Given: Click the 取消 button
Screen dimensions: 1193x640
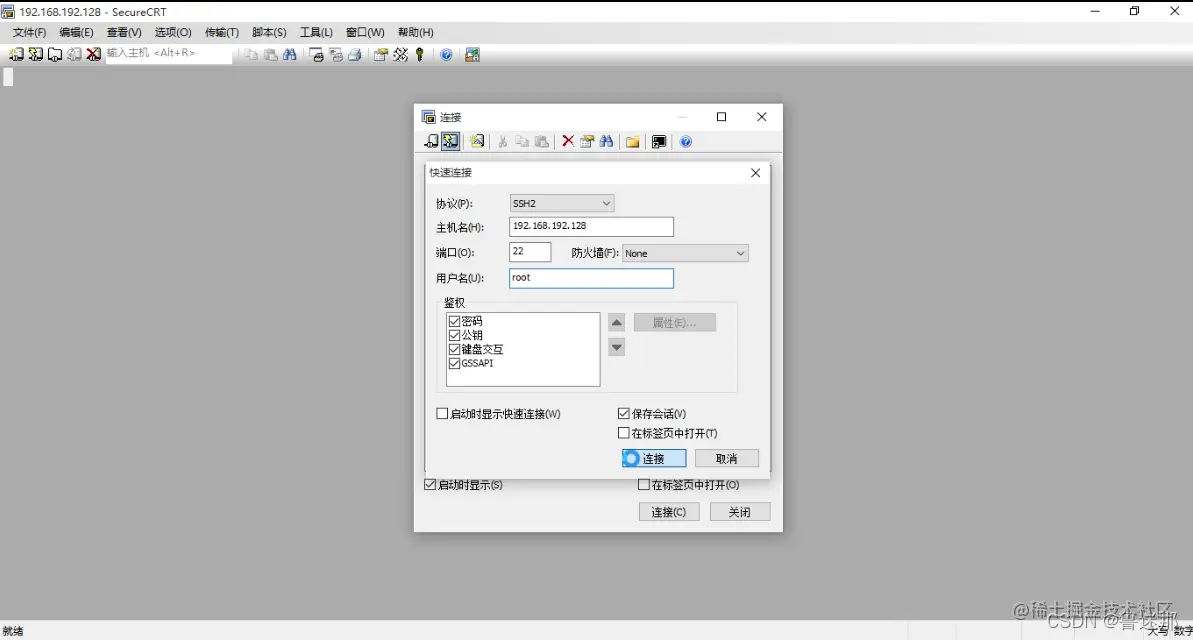Looking at the screenshot, I should [727, 458].
